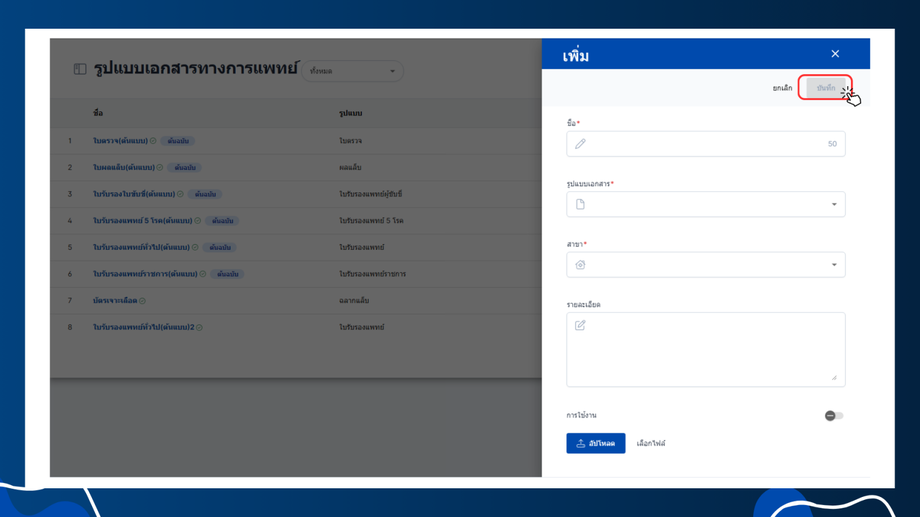This screenshot has width=920, height=517.
Task: Click the edit note icon in รายละเอียด
Action: click(x=580, y=325)
